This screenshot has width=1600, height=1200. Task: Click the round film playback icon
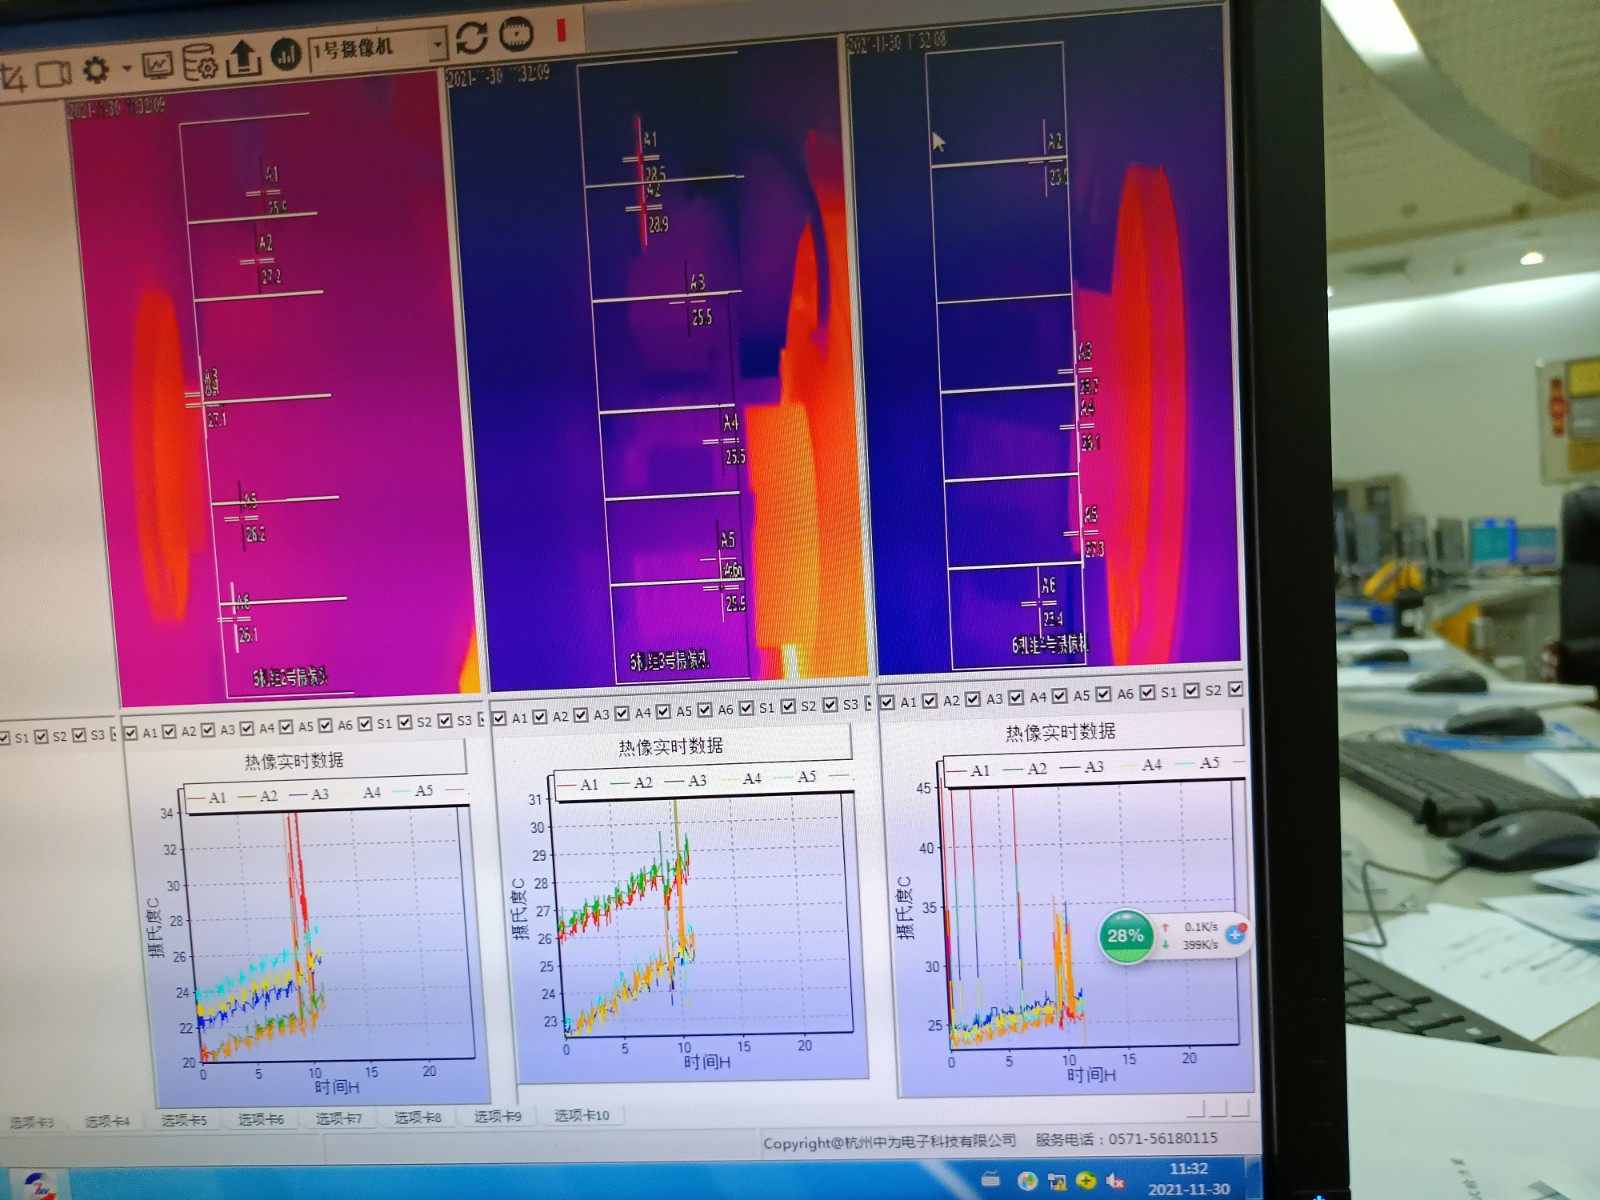point(516,34)
